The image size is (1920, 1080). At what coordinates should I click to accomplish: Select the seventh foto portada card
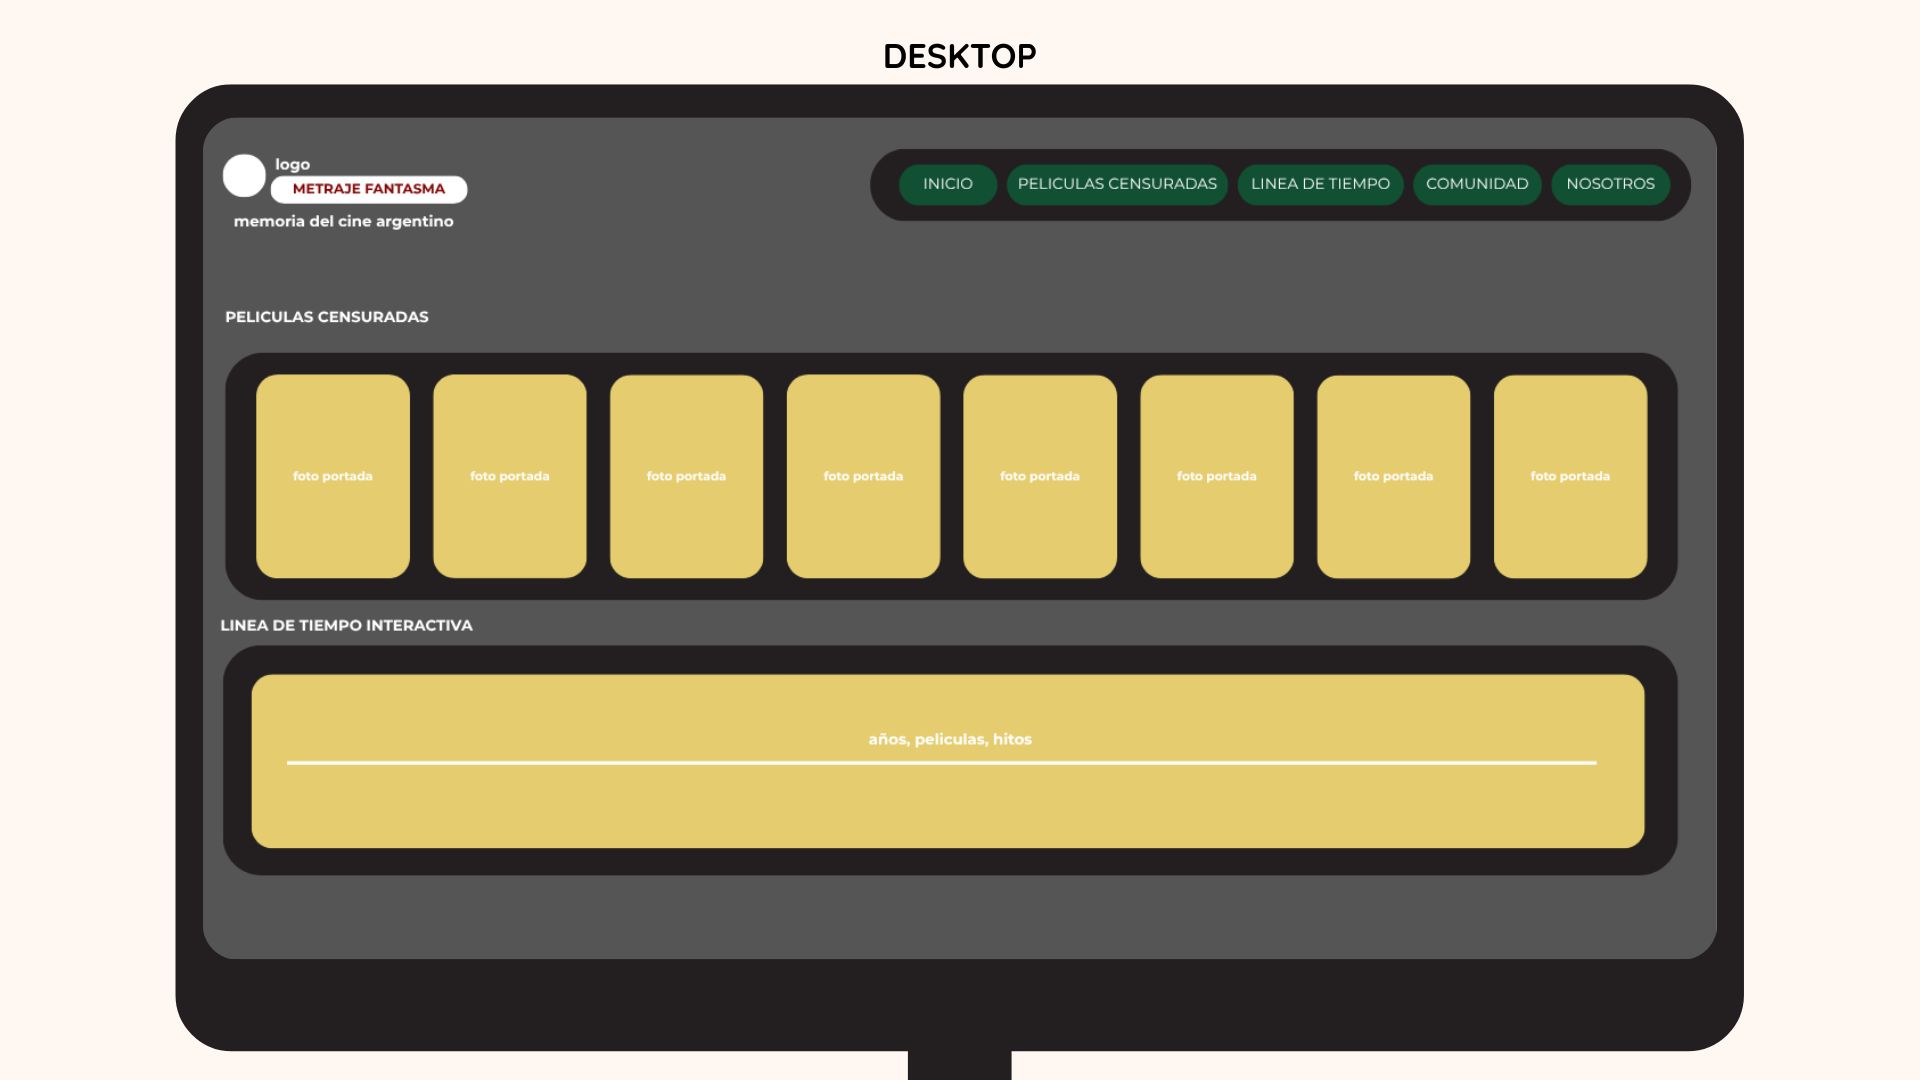click(1393, 476)
